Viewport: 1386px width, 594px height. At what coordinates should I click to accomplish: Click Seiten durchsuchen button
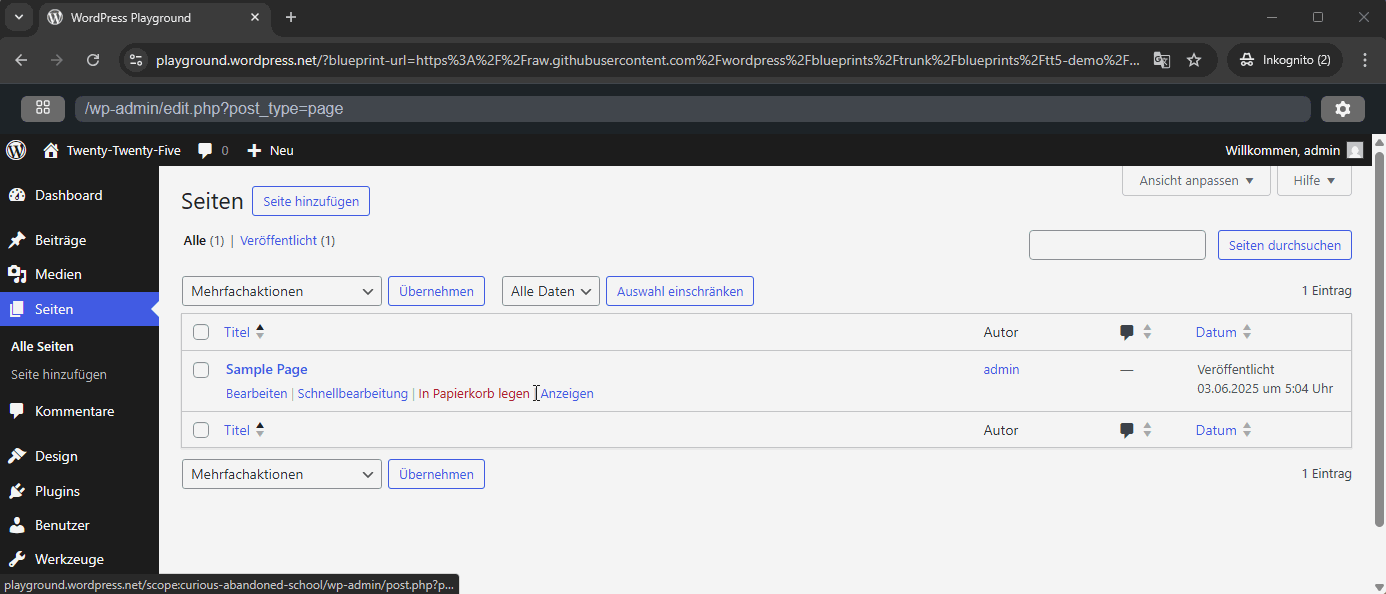click(1285, 245)
